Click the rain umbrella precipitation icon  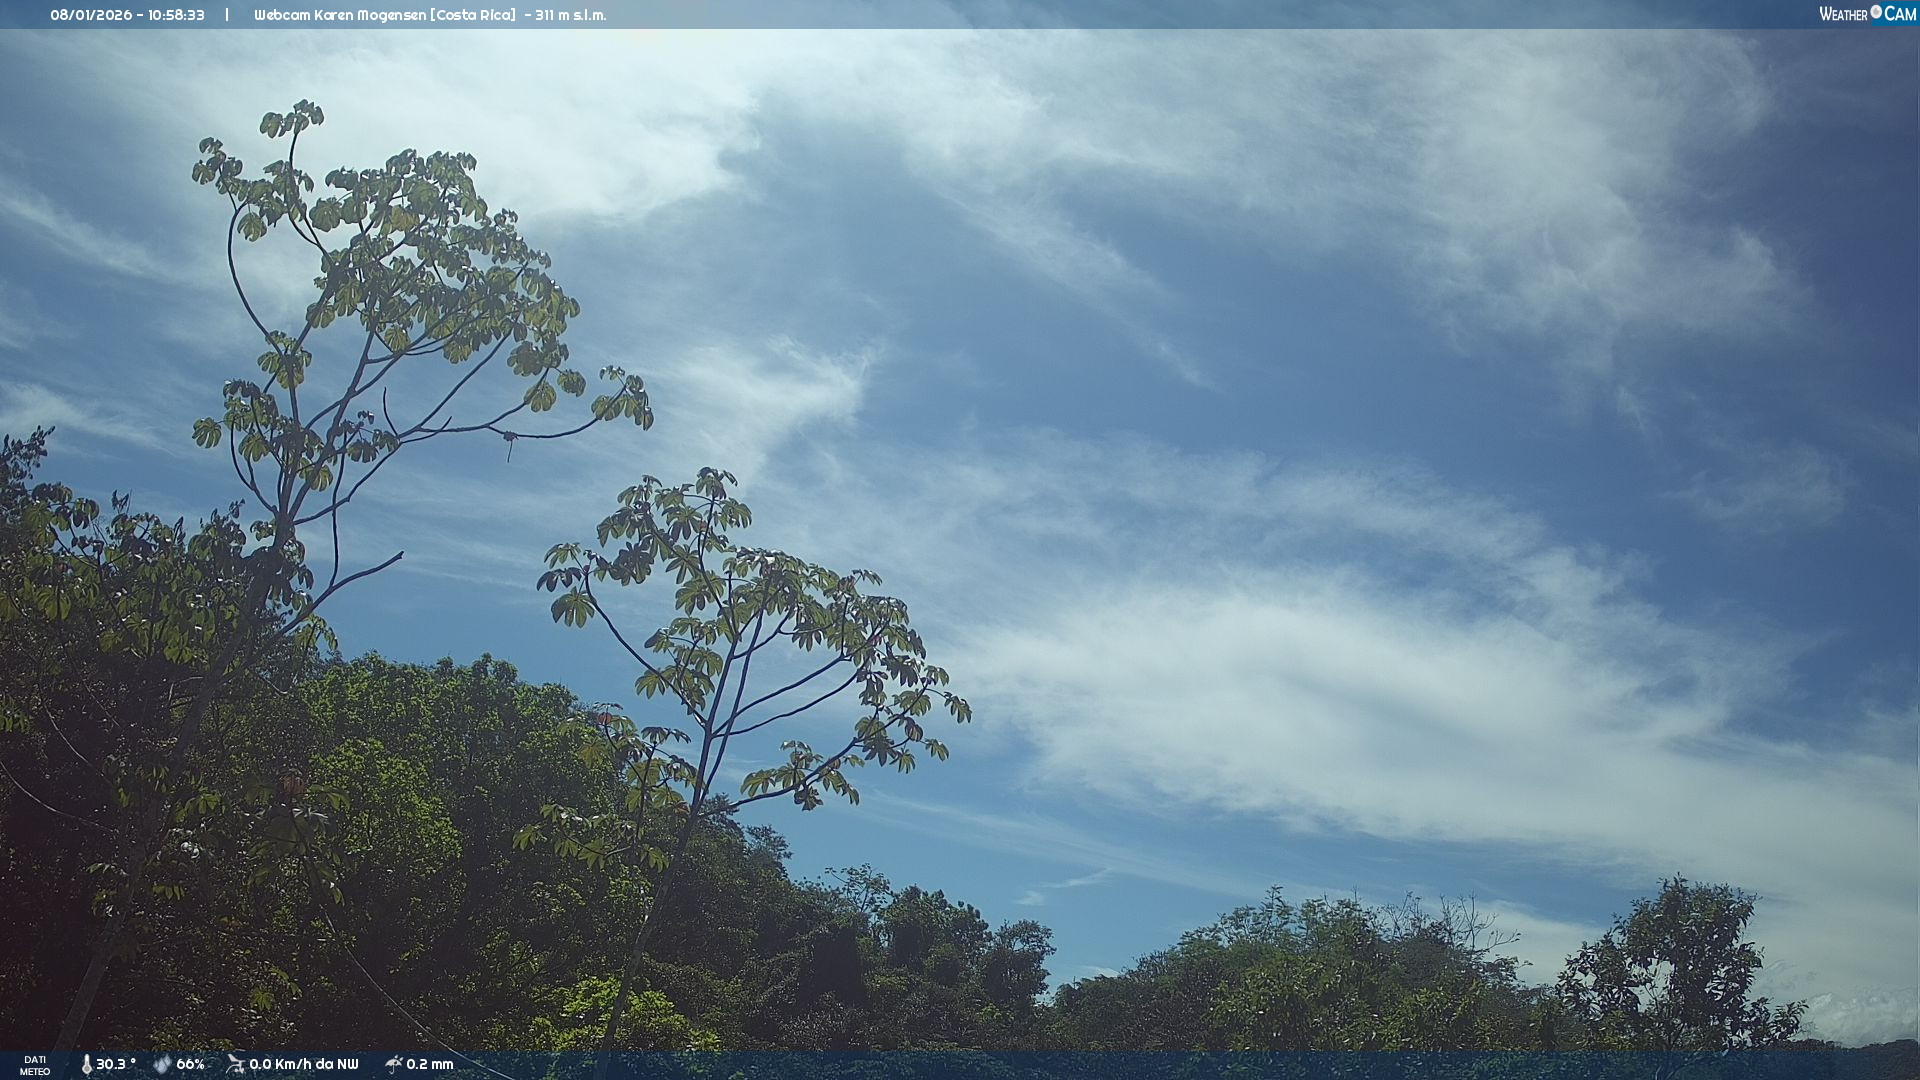[x=393, y=1064]
